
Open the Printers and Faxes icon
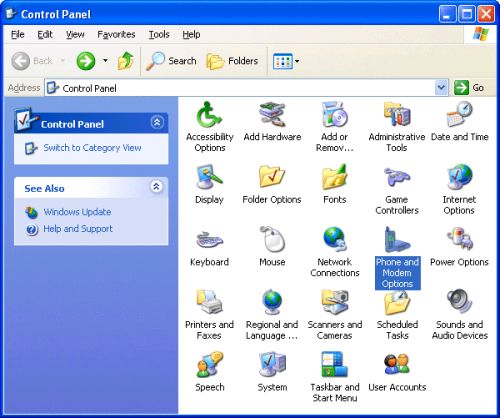(x=209, y=302)
